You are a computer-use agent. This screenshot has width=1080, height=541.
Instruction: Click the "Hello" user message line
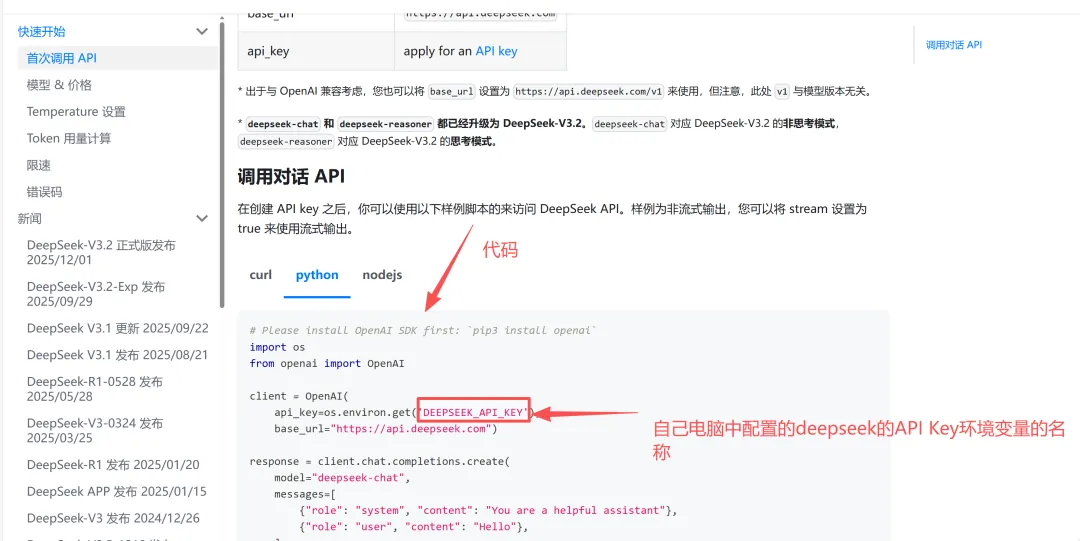click(x=415, y=527)
